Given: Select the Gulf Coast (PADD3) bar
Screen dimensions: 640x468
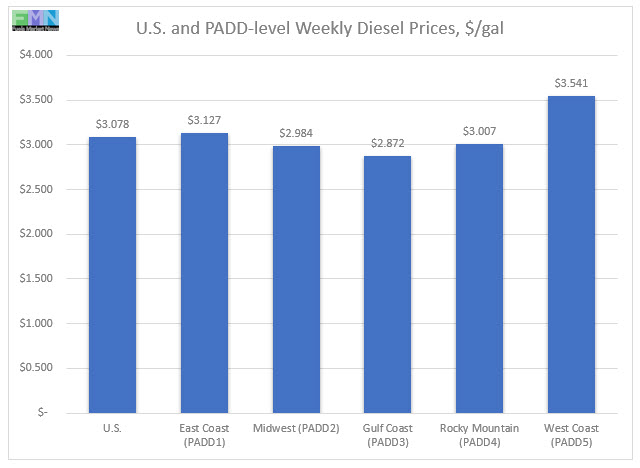Looking at the screenshot, I should point(387,284).
